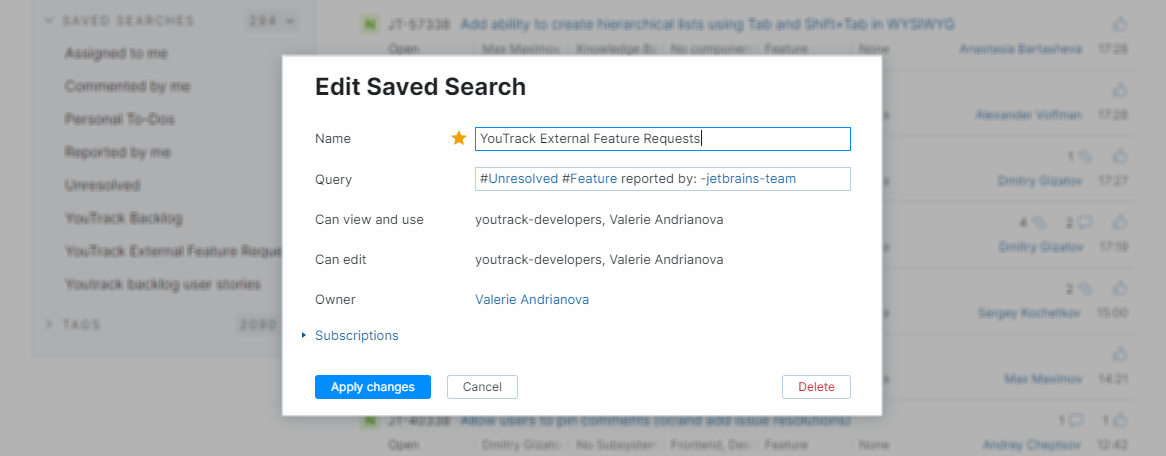Image resolution: width=1166 pixels, height=456 pixels.
Task: Delete this saved search
Action: (x=816, y=387)
